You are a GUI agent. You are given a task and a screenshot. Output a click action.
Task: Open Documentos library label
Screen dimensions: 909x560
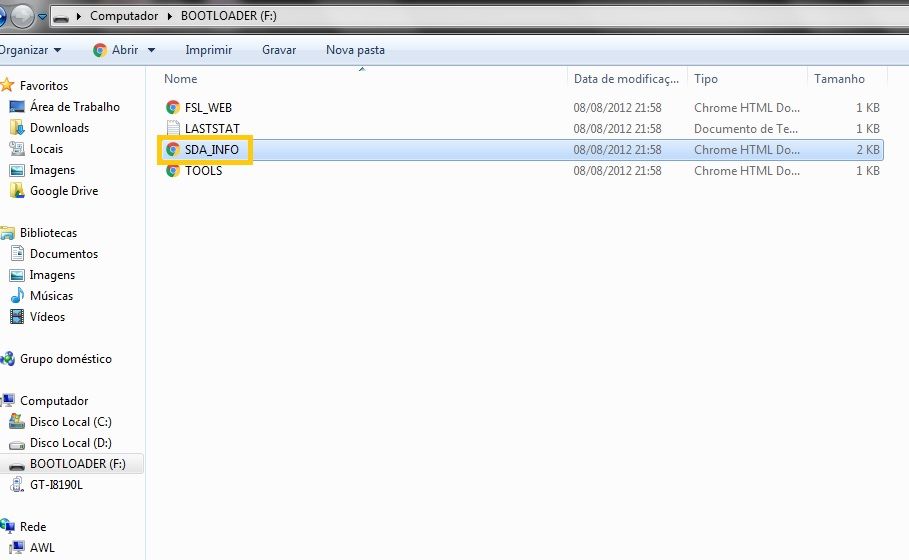click(64, 254)
